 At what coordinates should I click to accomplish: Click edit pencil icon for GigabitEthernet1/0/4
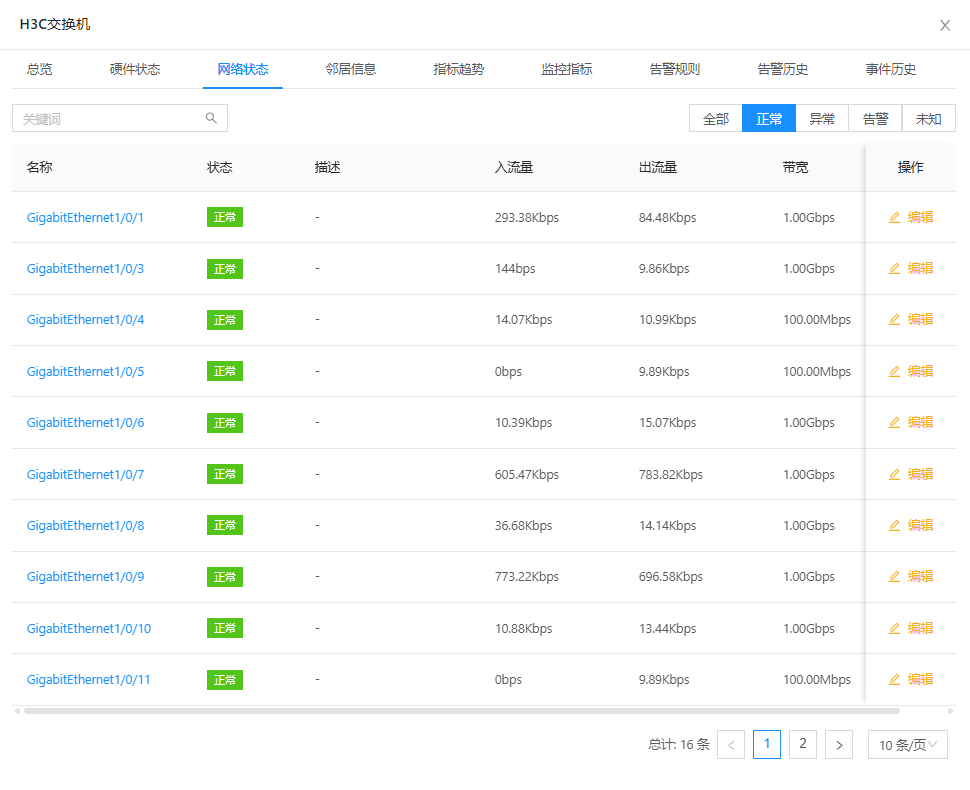click(895, 320)
